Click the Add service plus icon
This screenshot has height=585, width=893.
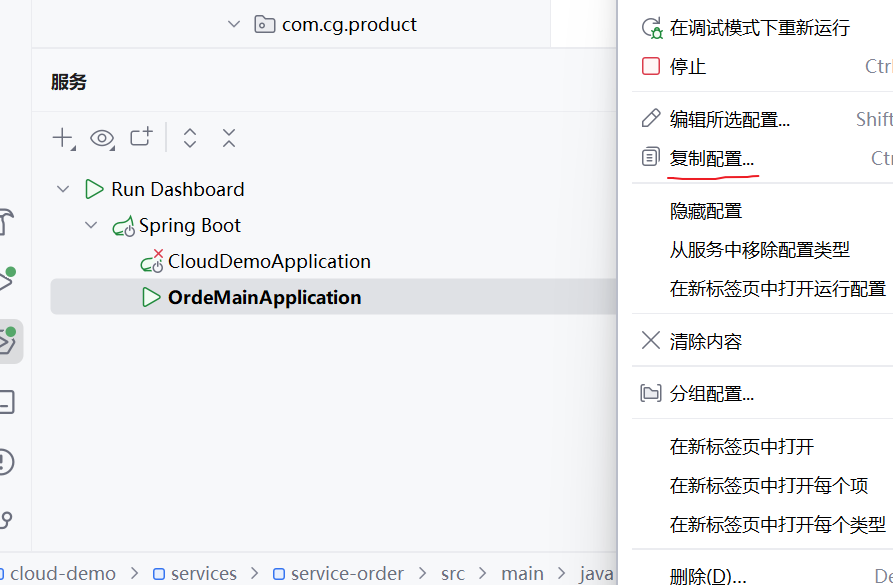63,138
